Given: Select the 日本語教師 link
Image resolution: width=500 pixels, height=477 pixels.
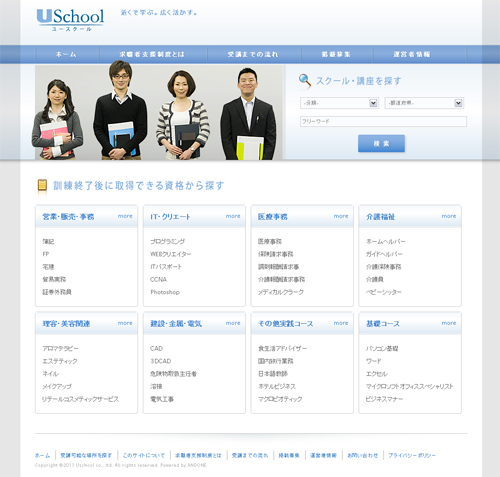Looking at the screenshot, I should click(273, 374).
